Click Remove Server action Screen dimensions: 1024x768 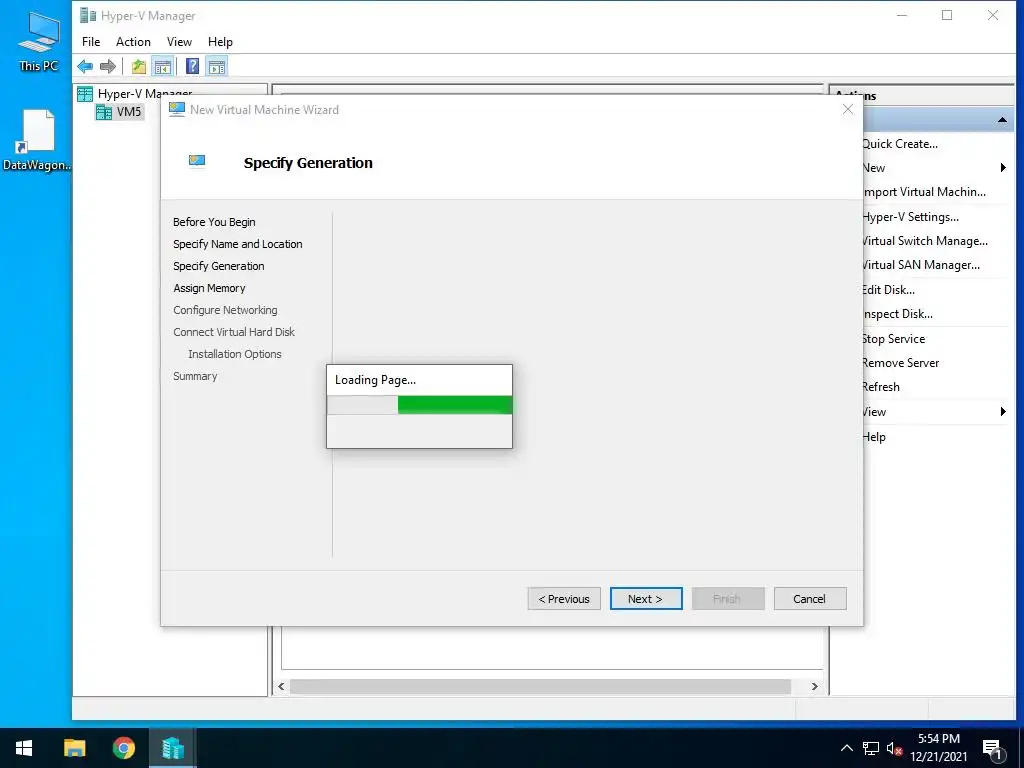[x=900, y=363]
